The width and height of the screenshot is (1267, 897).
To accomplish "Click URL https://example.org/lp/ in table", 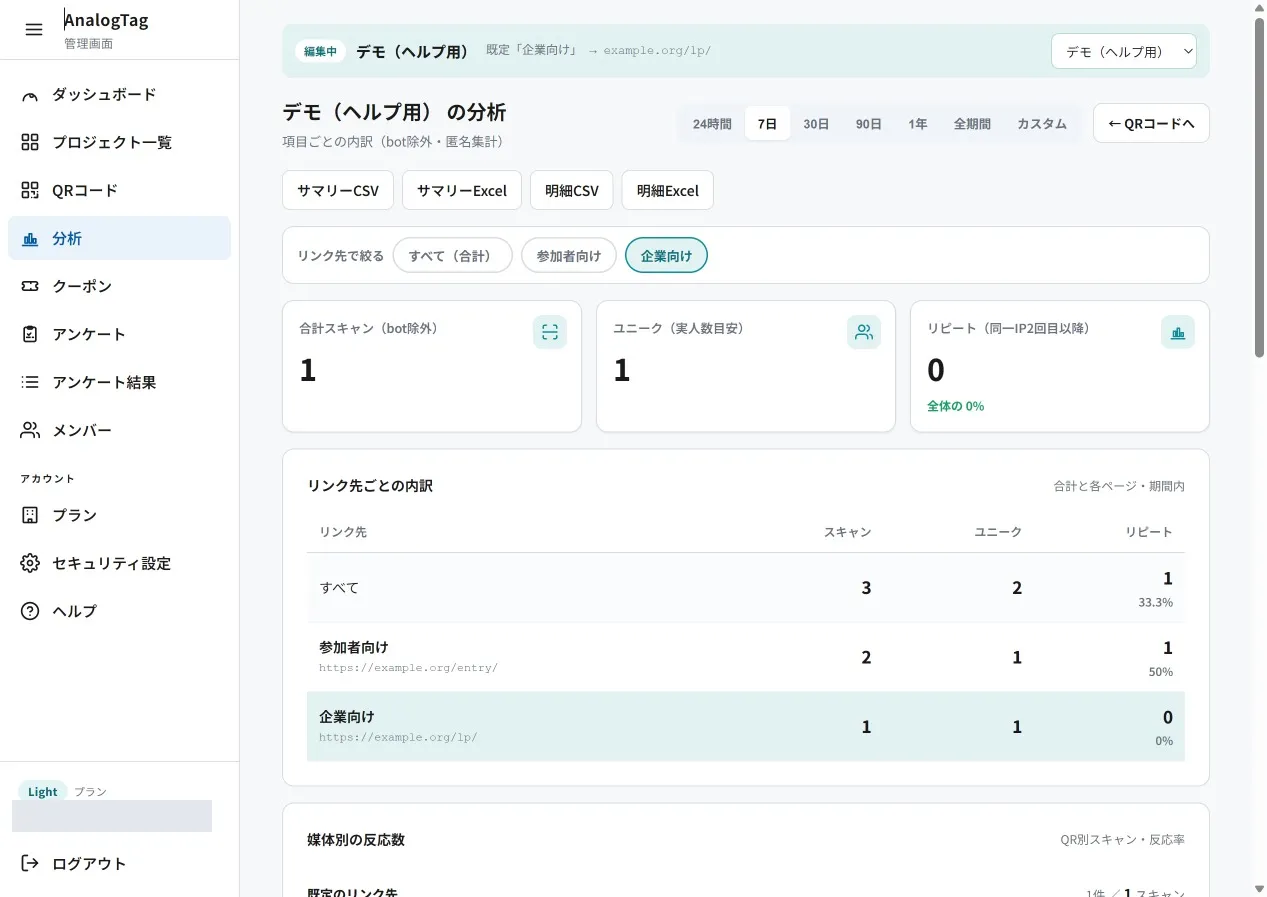I will [x=398, y=738].
